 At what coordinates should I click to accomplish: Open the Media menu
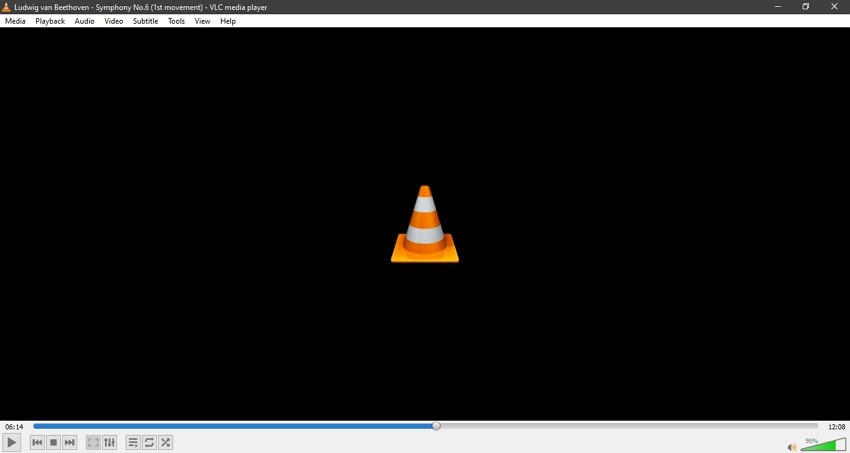(x=15, y=21)
